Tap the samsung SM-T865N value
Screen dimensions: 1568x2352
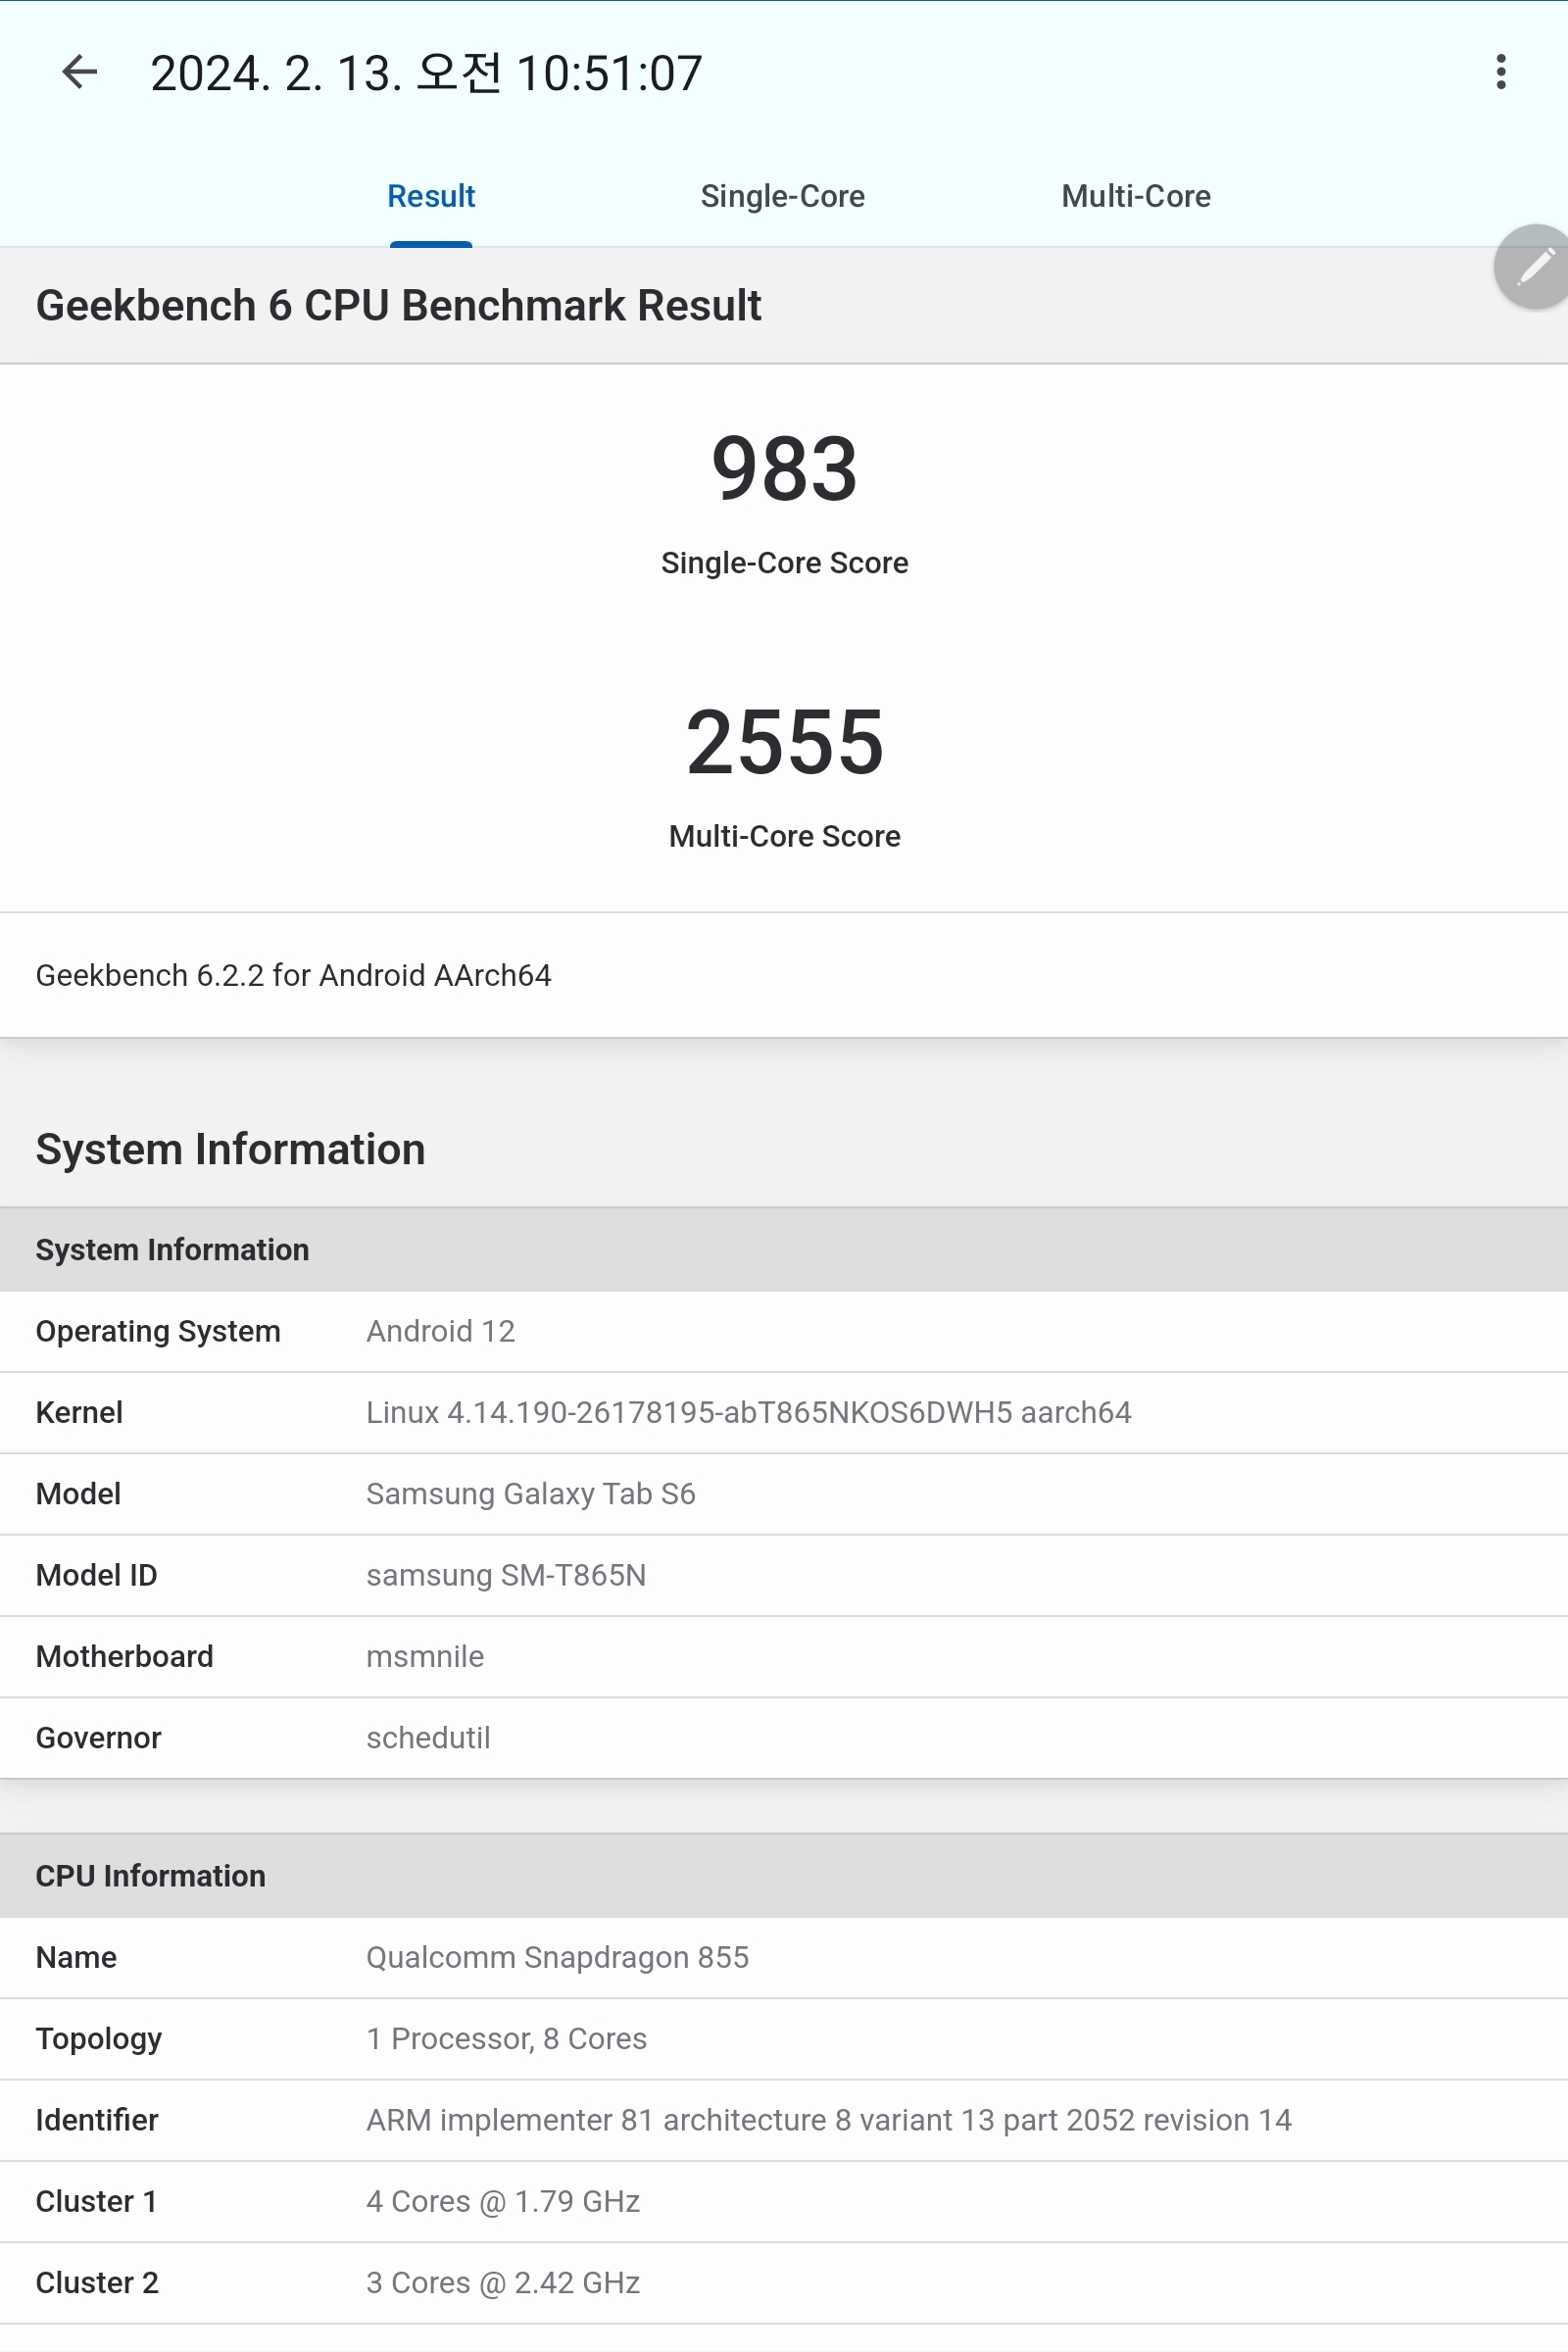pos(506,1575)
